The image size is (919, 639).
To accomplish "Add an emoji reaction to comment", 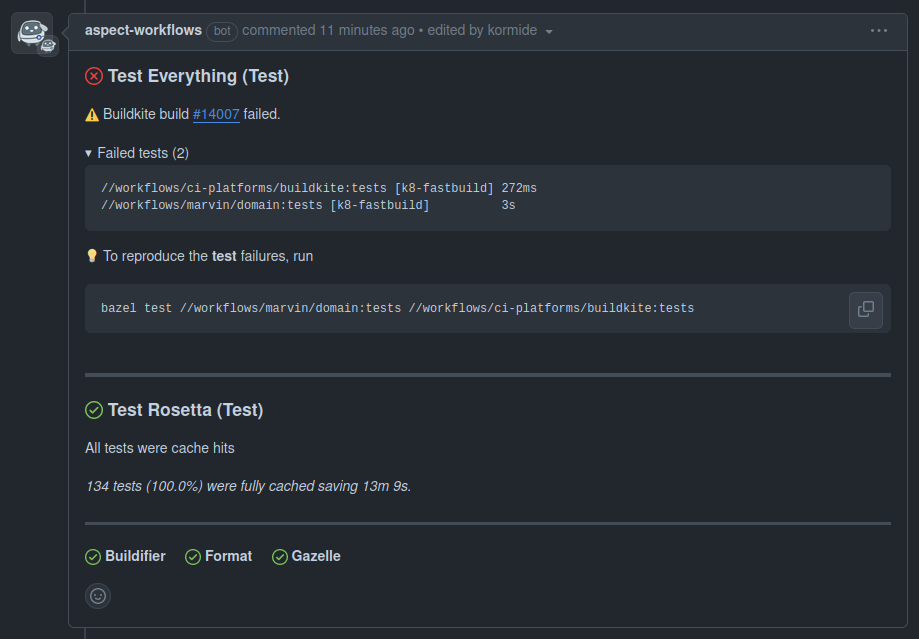I will coord(98,596).
